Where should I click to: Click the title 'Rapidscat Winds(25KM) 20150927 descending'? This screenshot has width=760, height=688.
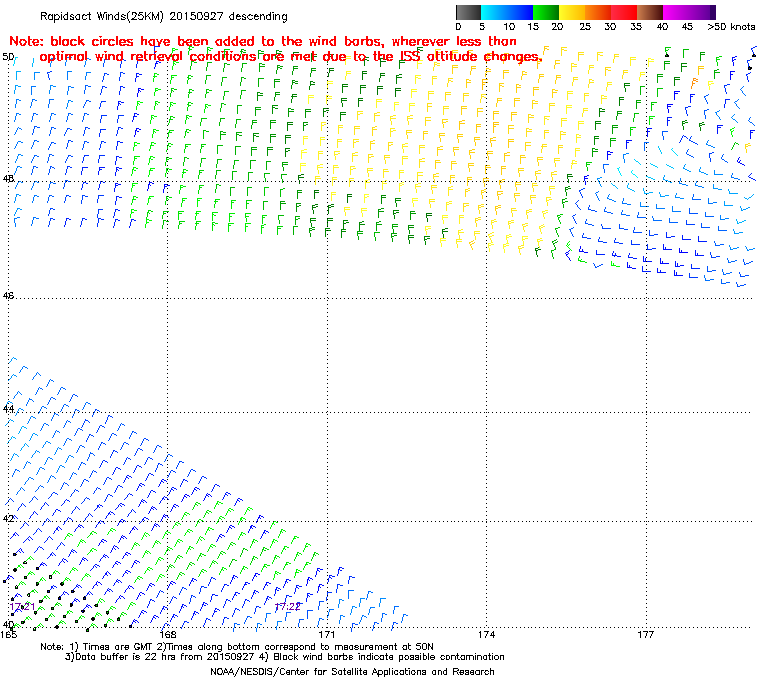tap(164, 16)
